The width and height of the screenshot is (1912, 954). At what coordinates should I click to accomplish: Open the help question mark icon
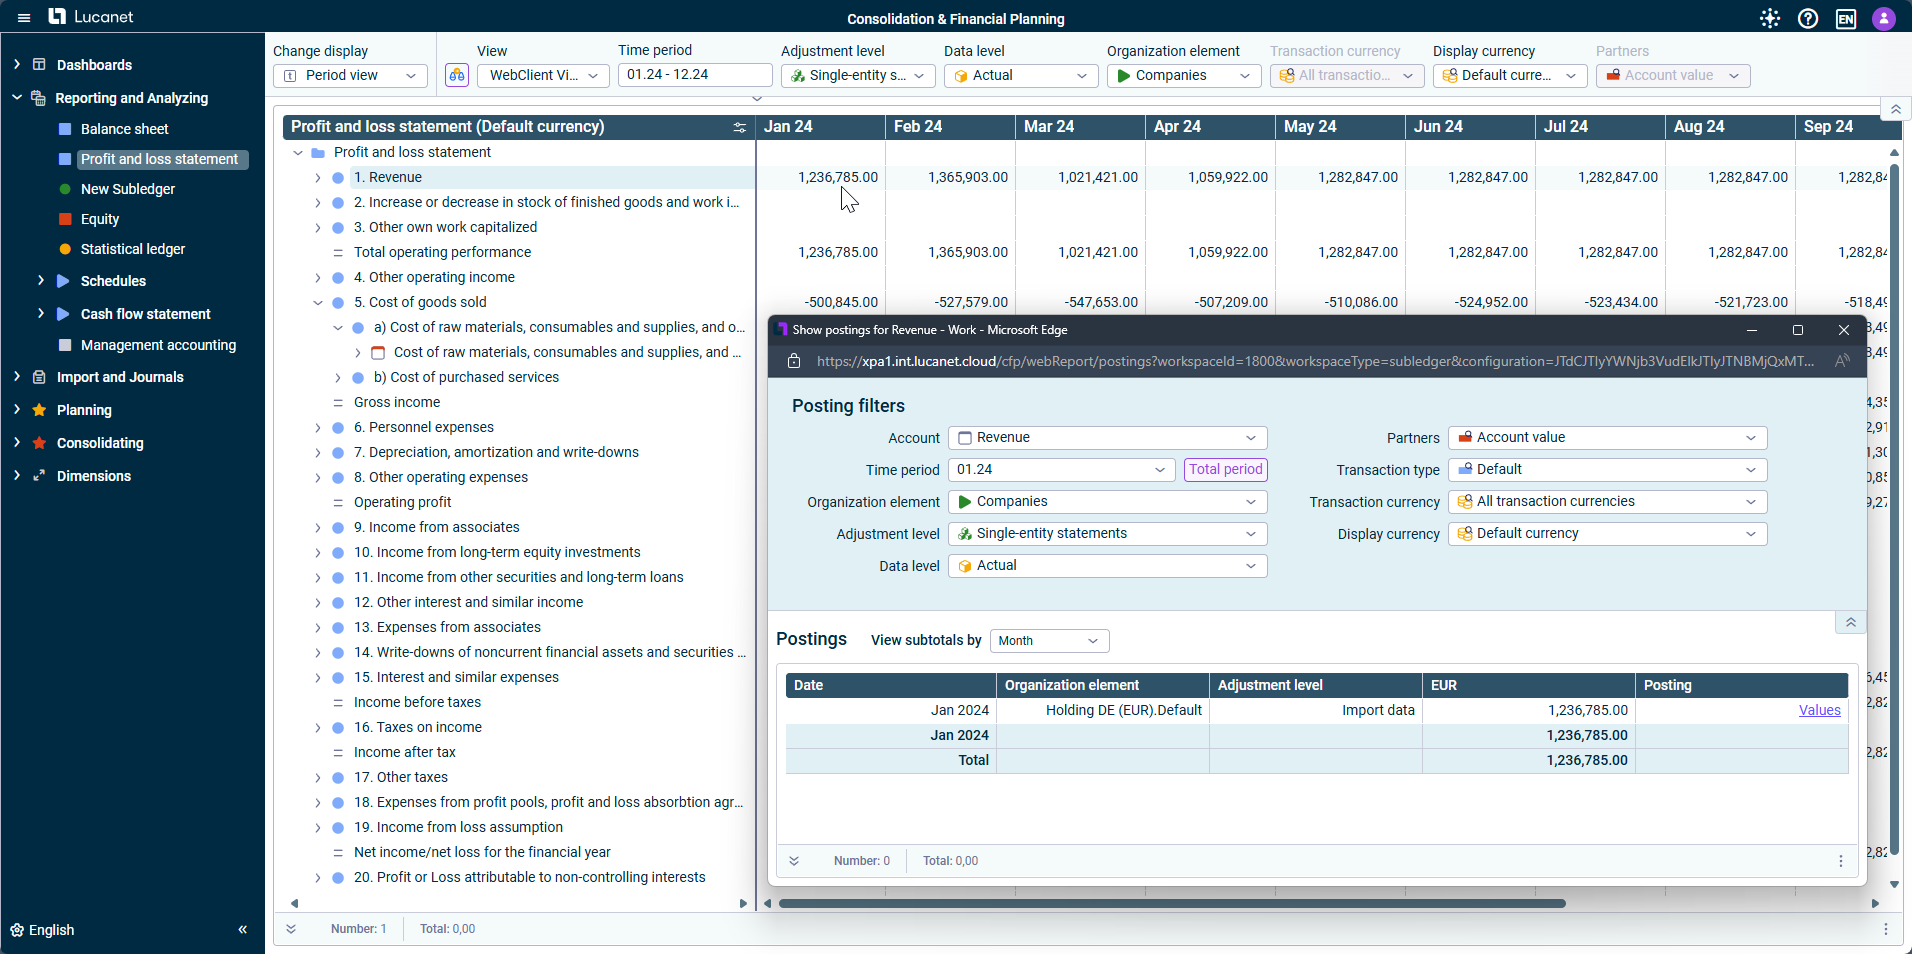pyautogui.click(x=1808, y=18)
